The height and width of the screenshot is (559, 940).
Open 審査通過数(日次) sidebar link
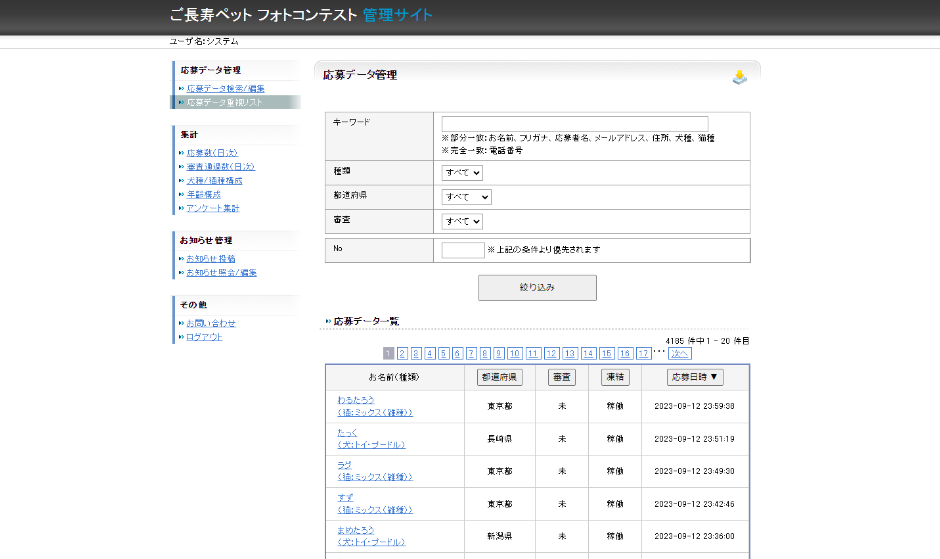pyautogui.click(x=221, y=167)
